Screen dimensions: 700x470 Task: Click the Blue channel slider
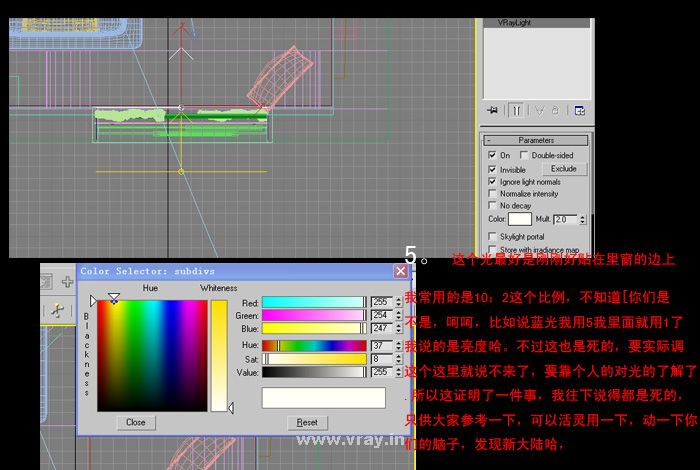[314, 329]
